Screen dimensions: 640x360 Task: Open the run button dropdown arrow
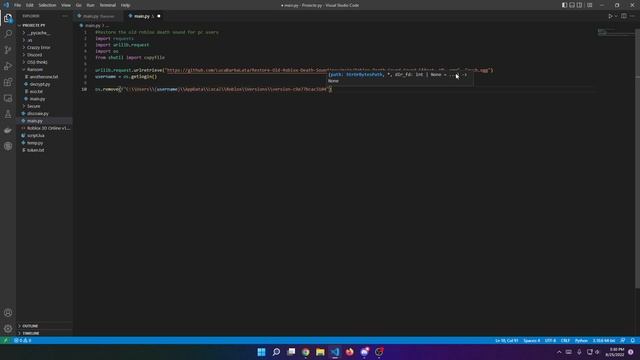pyautogui.click(x=616, y=16)
